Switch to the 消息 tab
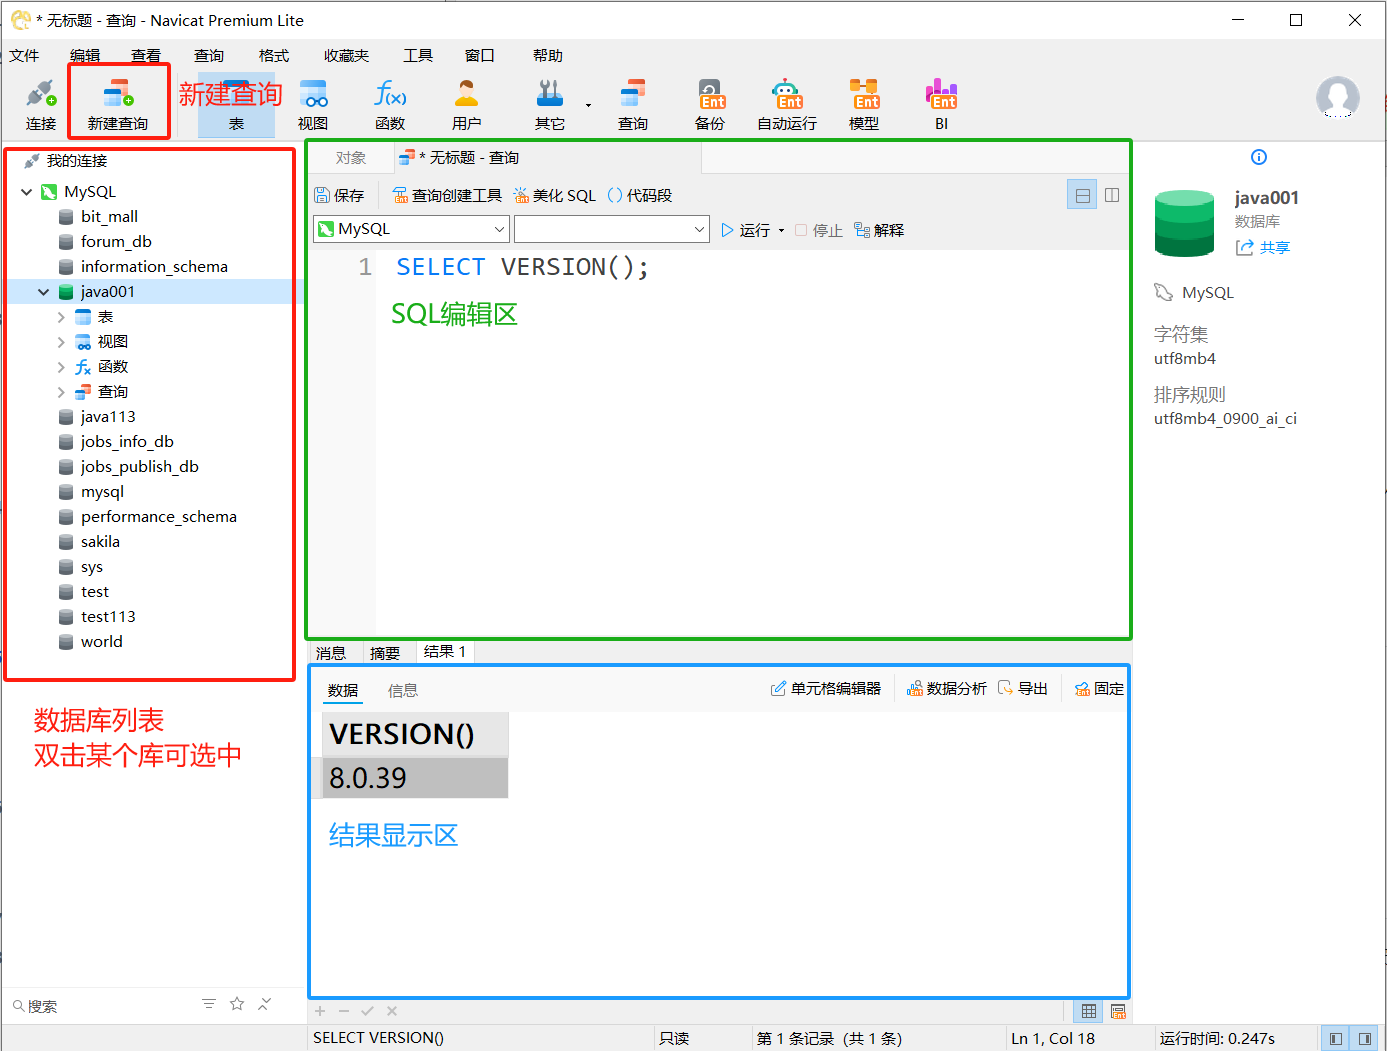Viewport: 1387px width, 1051px height. coord(331,653)
